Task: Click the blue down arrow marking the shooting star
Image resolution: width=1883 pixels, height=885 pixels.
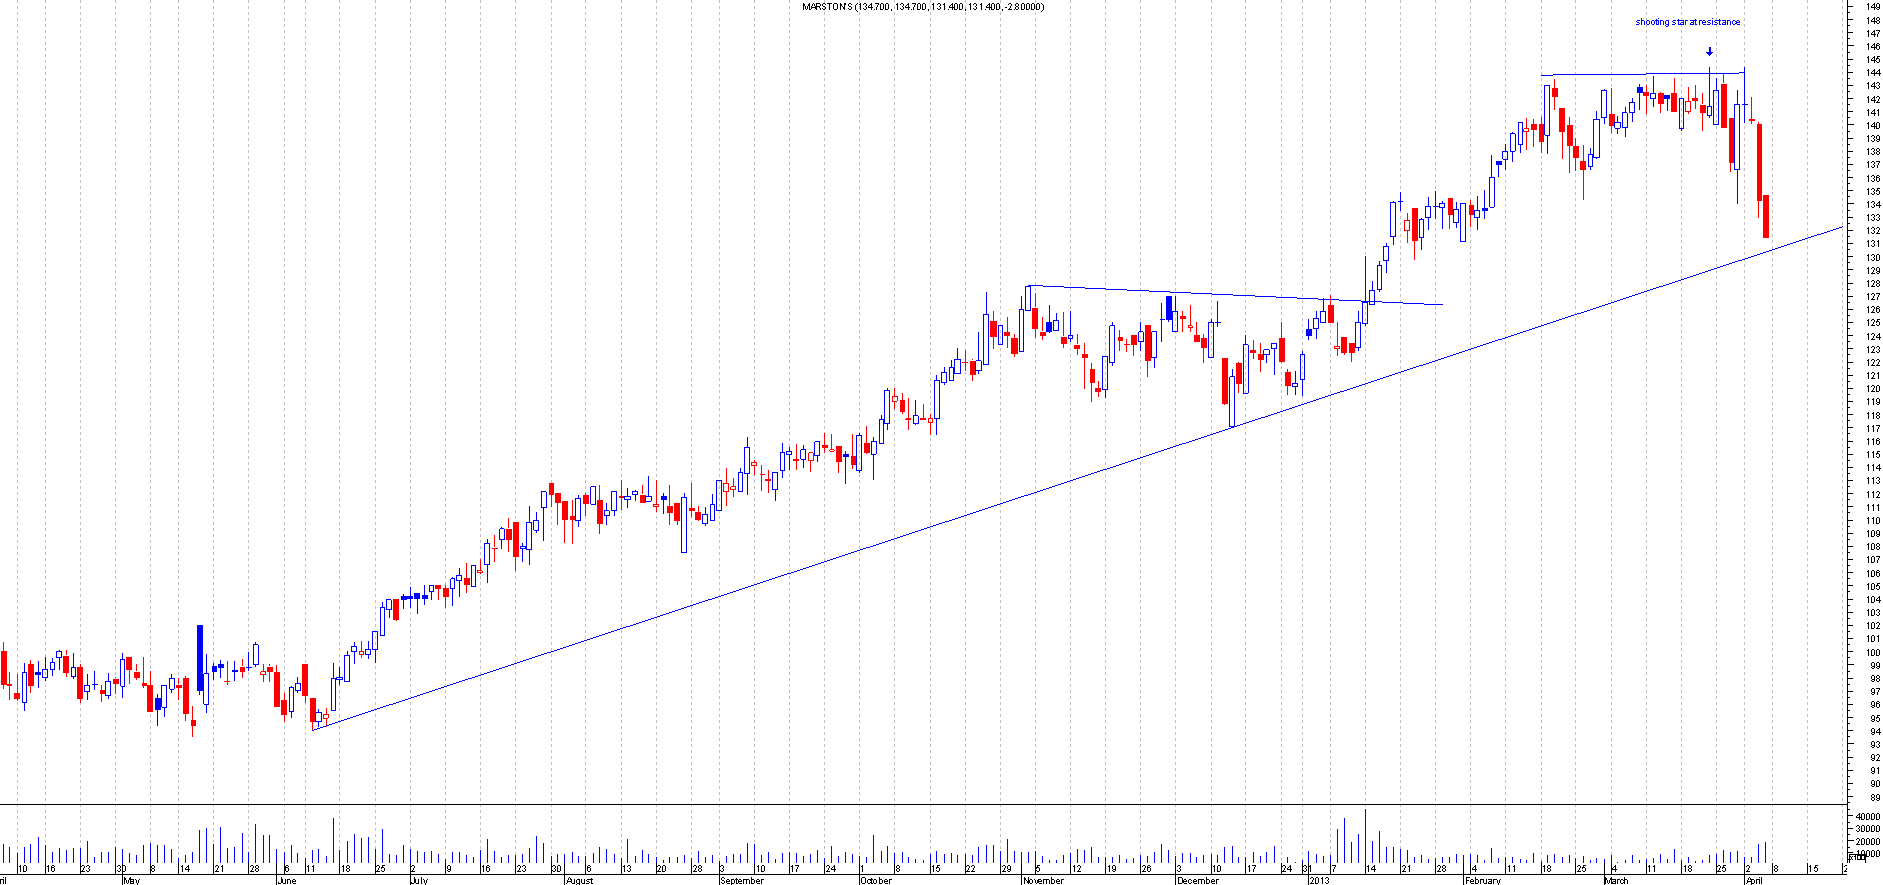Action: pyautogui.click(x=1709, y=52)
